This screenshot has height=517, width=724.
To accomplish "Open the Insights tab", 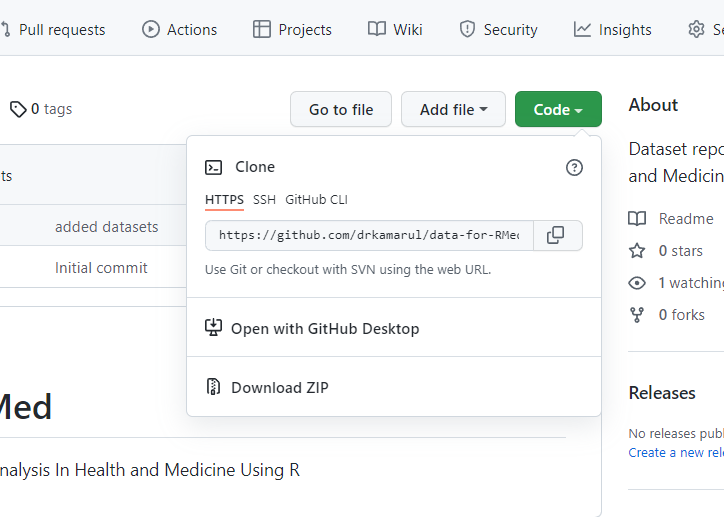I will coord(612,29).
